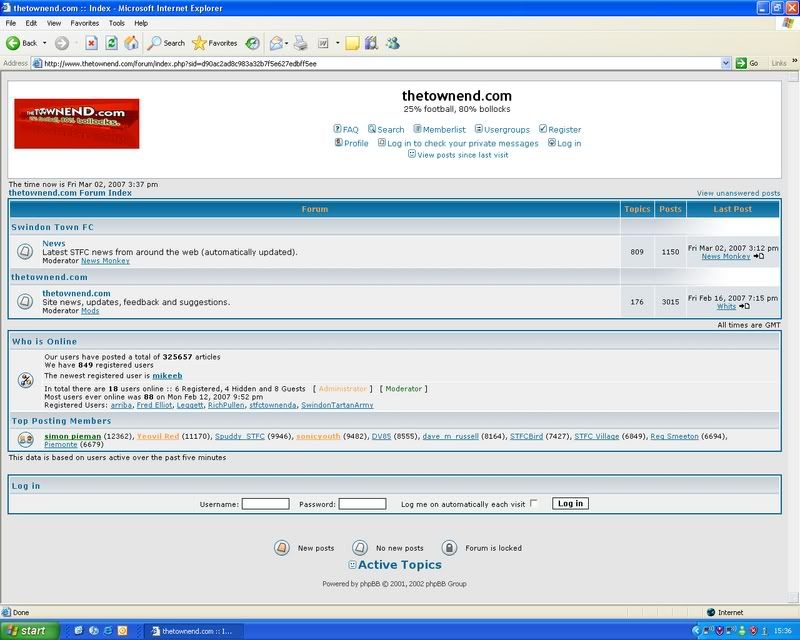Go to the Home page icon
The width and height of the screenshot is (800, 640).
coord(131,43)
